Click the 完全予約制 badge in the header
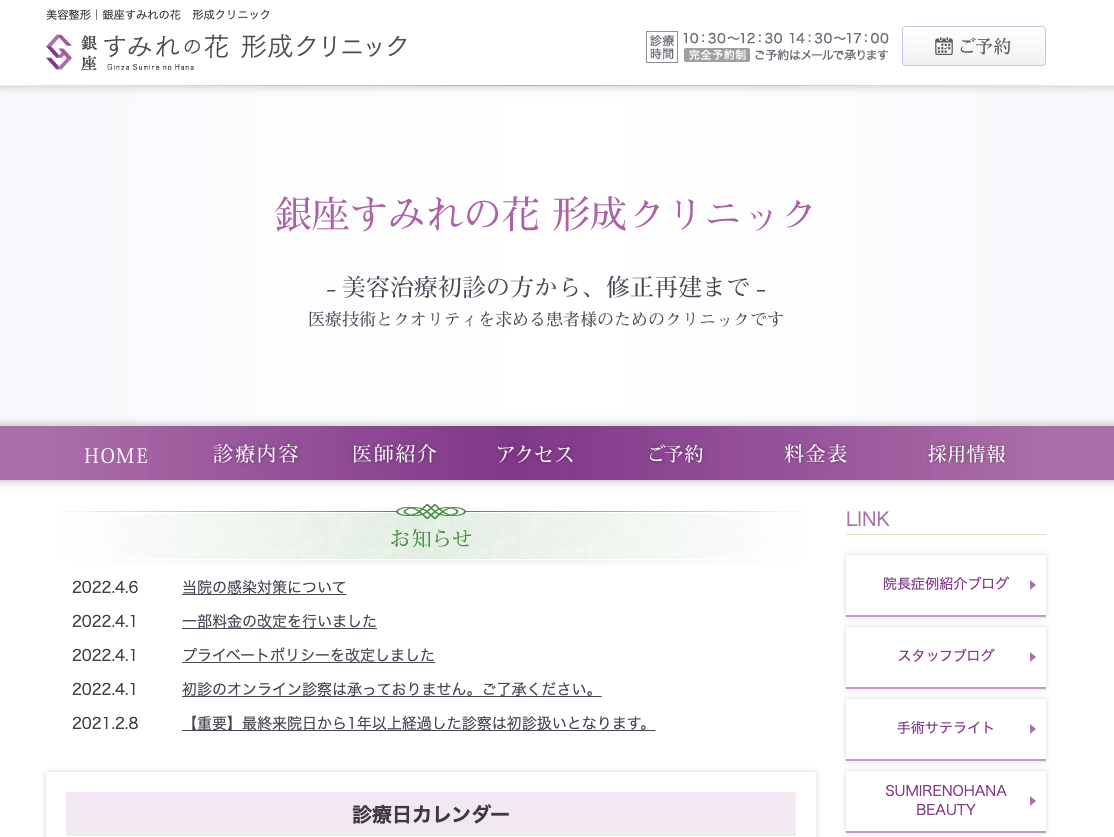 (716, 55)
